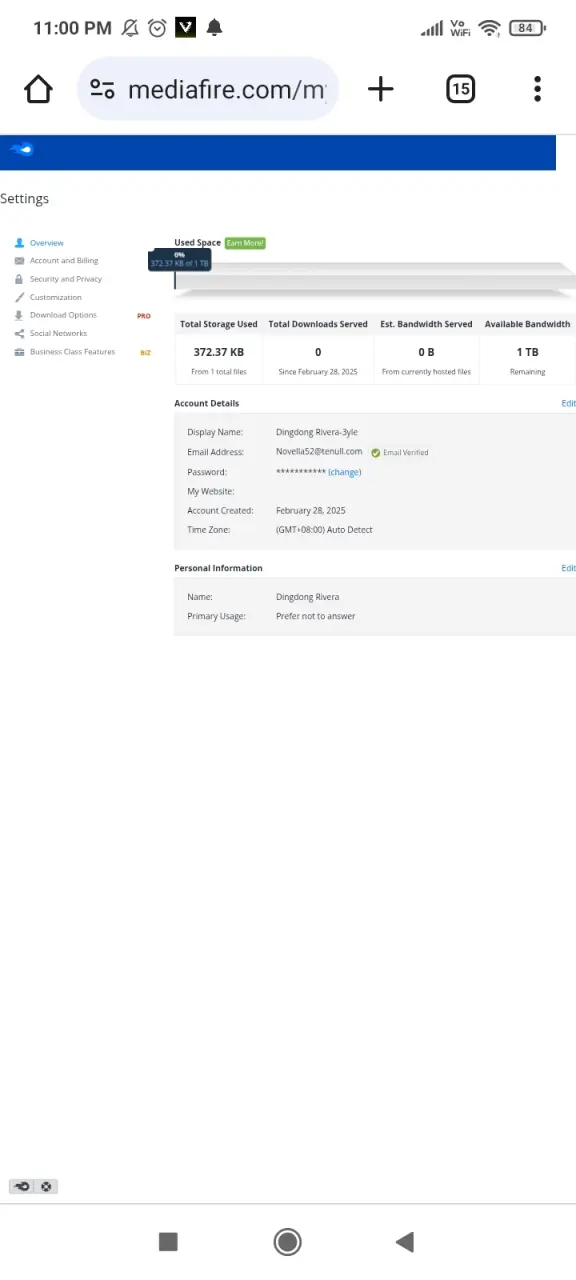Open the tab switcher showing 15 tabs
Viewport: 576px width, 1280px height.
tap(459, 89)
